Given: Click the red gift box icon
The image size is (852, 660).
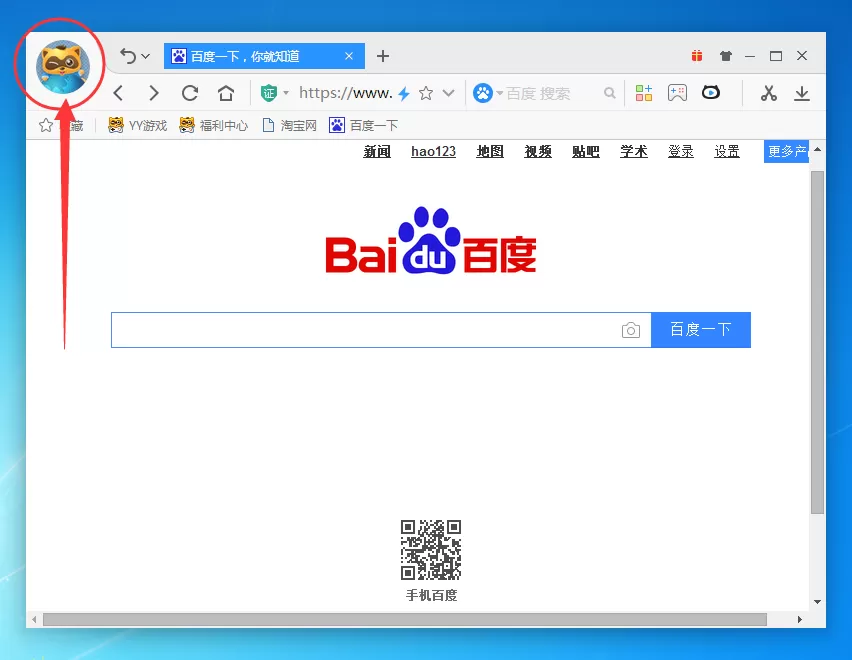Looking at the screenshot, I should (697, 55).
